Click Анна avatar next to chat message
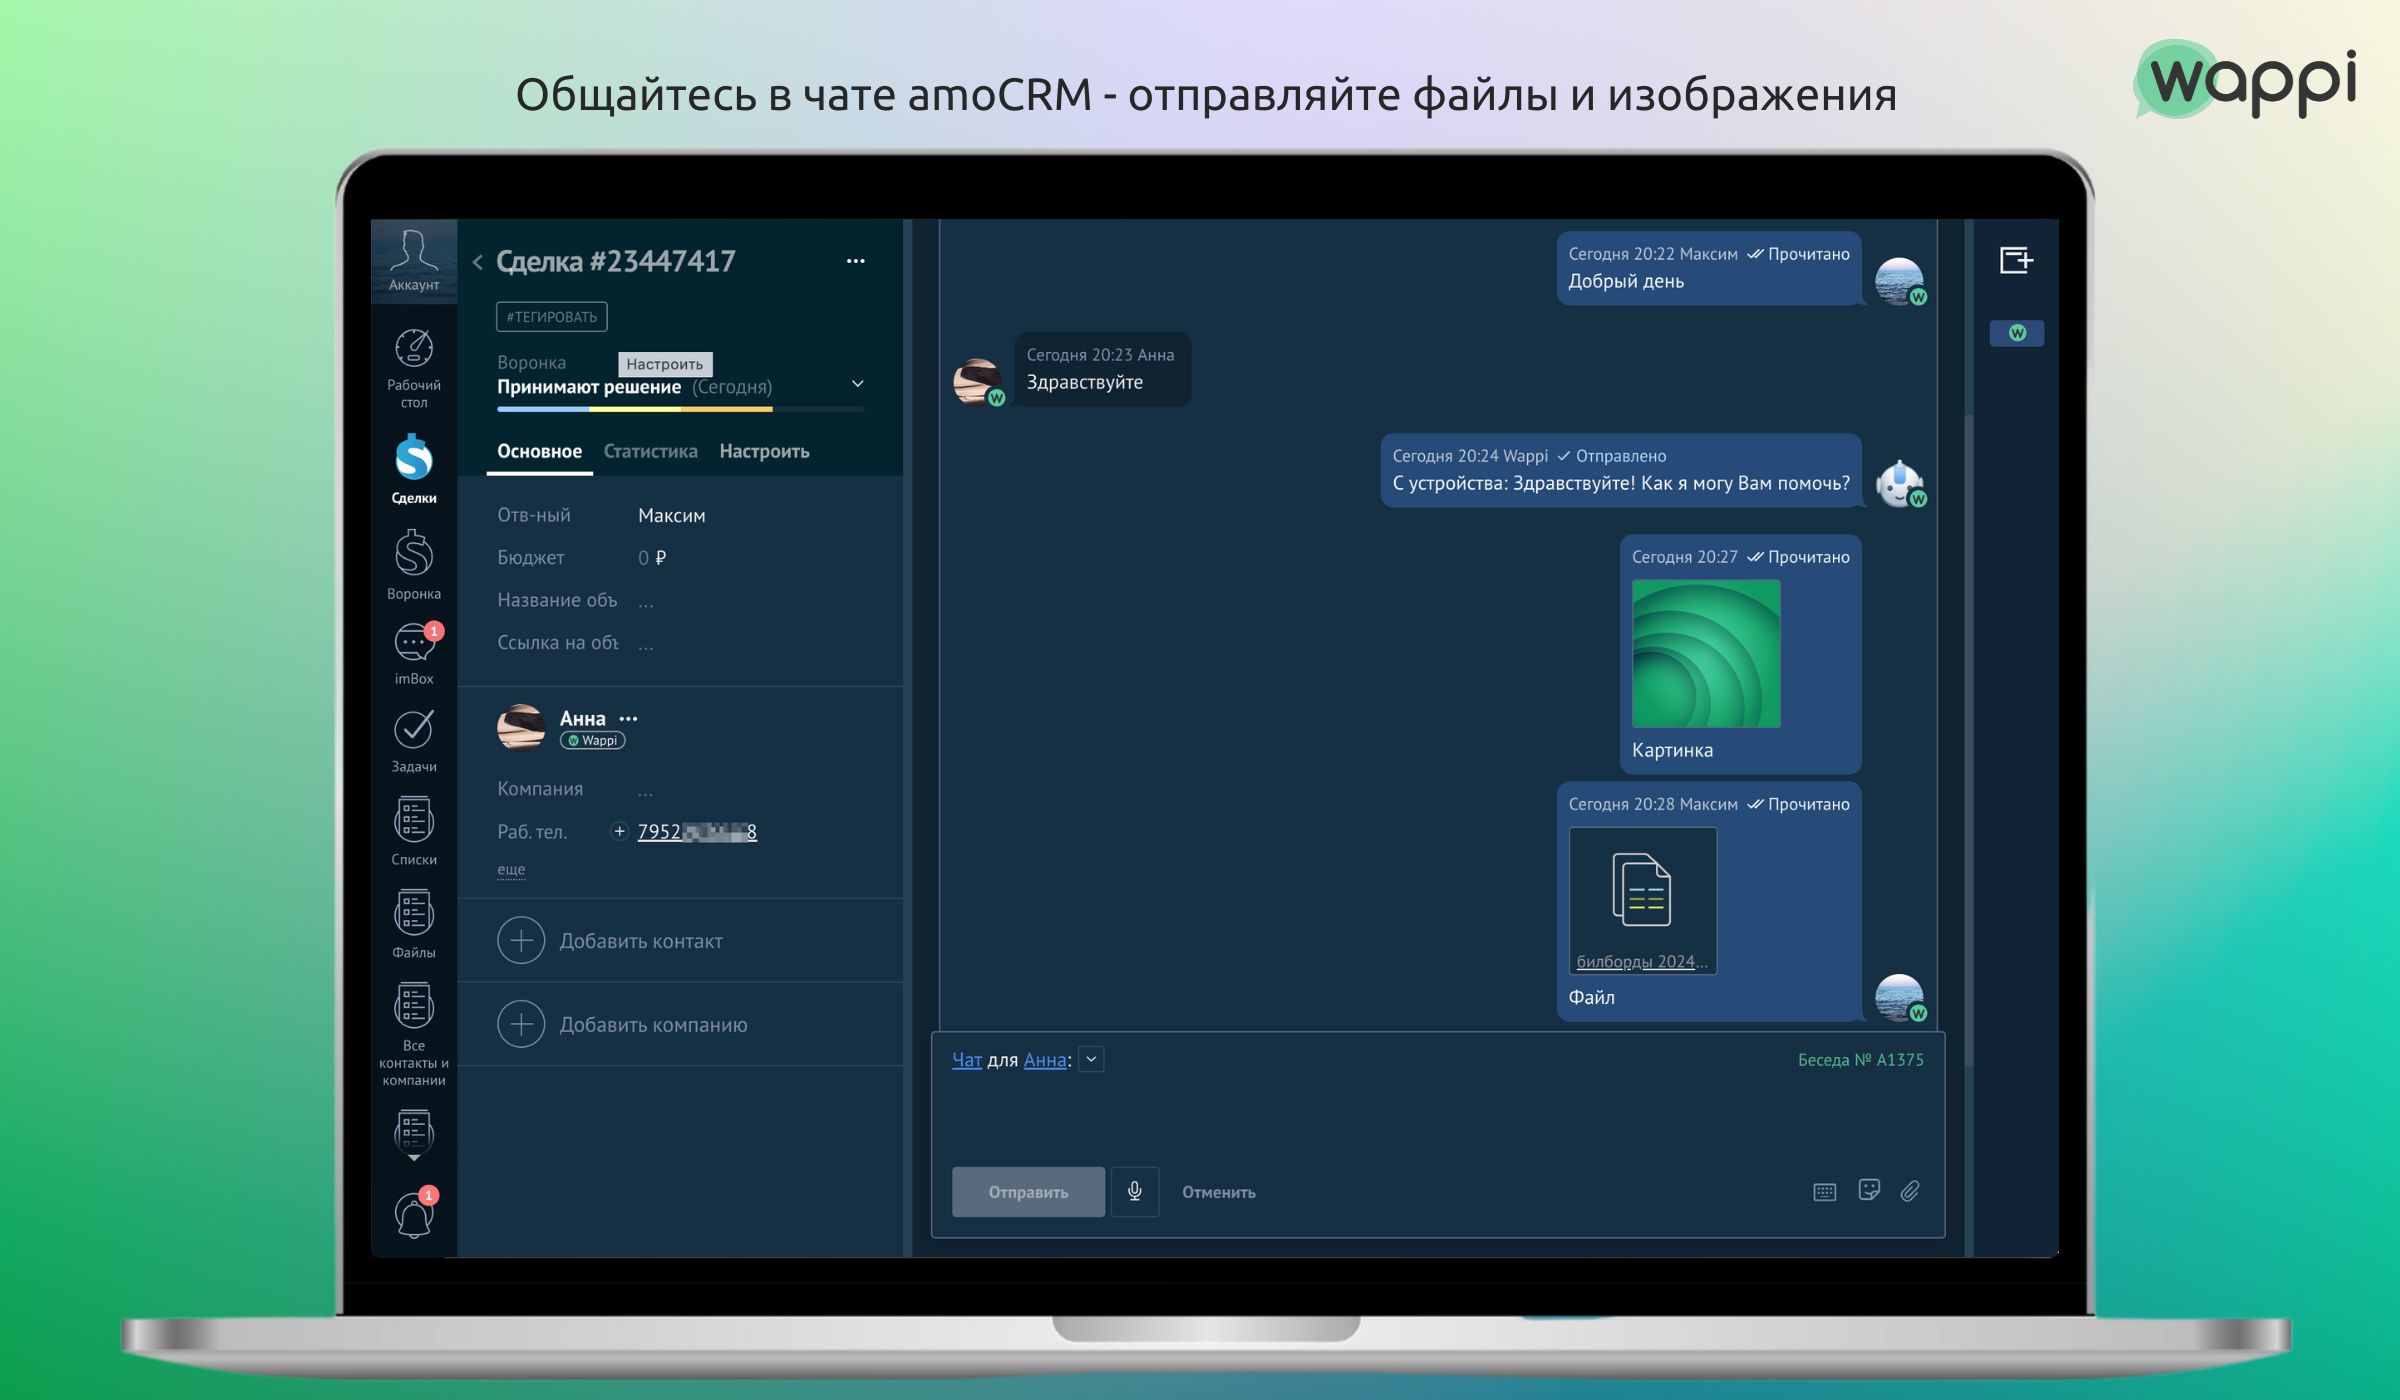This screenshot has width=2400, height=1400. pos(977,382)
